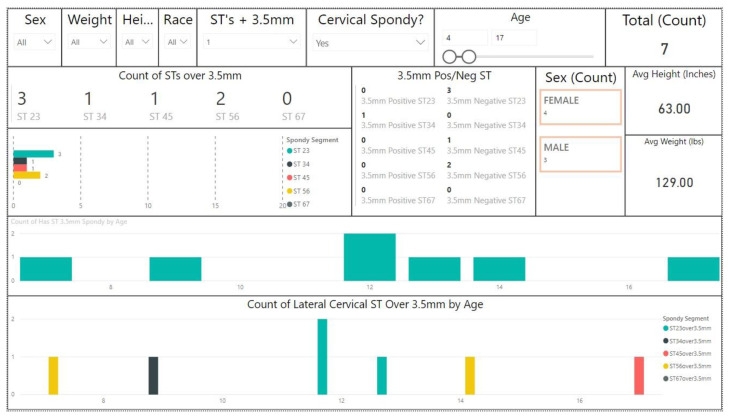Open the Cervical Spondy? dropdown showing Yes

coord(371,43)
